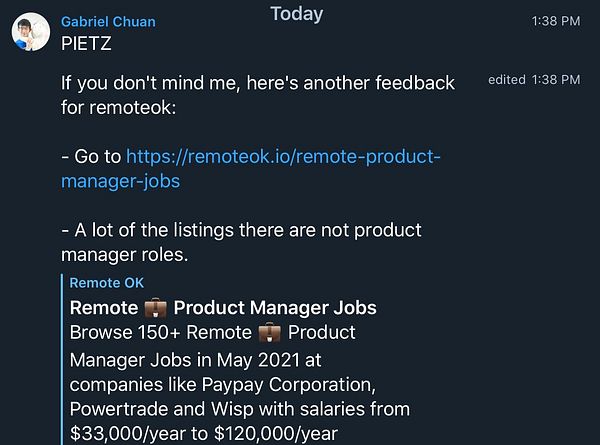
Task: Open the https://remoteok.io/remote-product- link
Action: (283, 157)
